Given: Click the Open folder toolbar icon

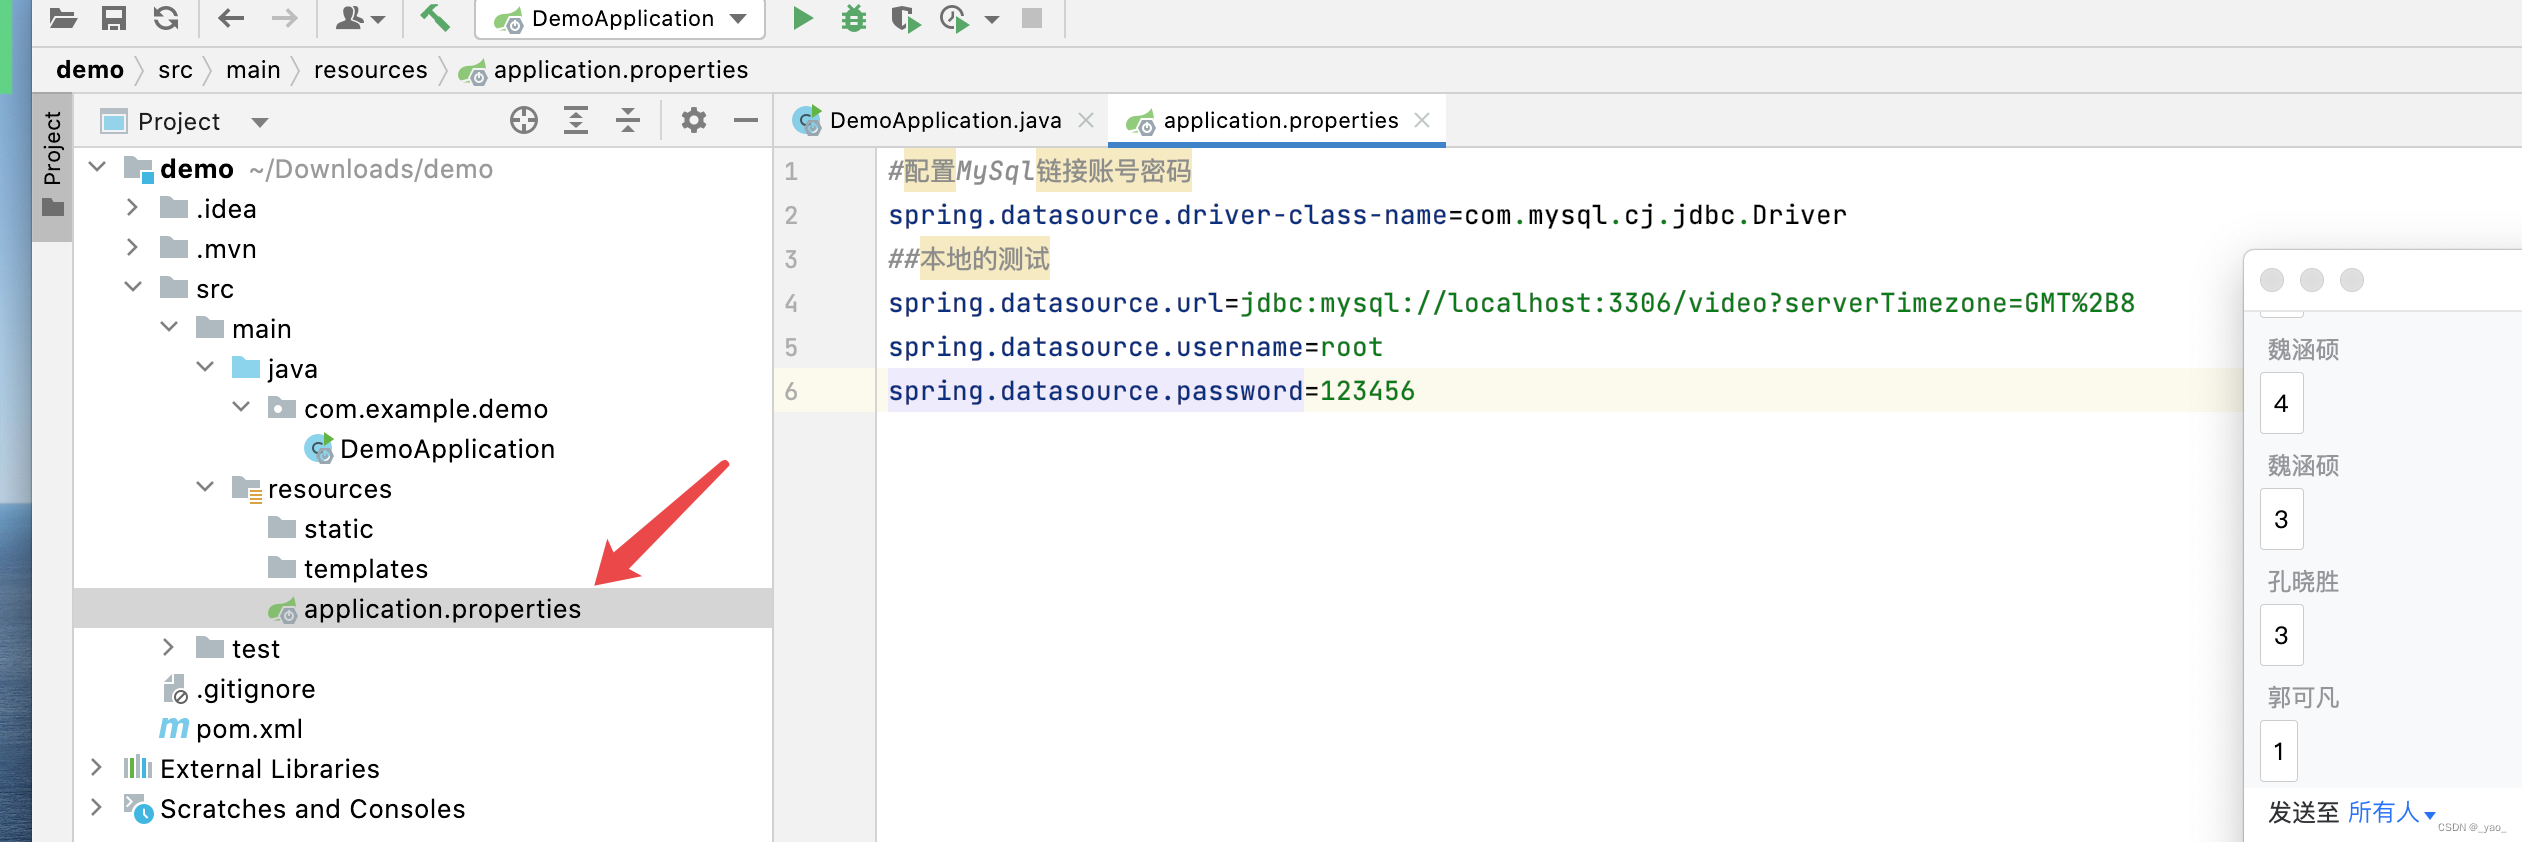Looking at the screenshot, I should tap(63, 18).
